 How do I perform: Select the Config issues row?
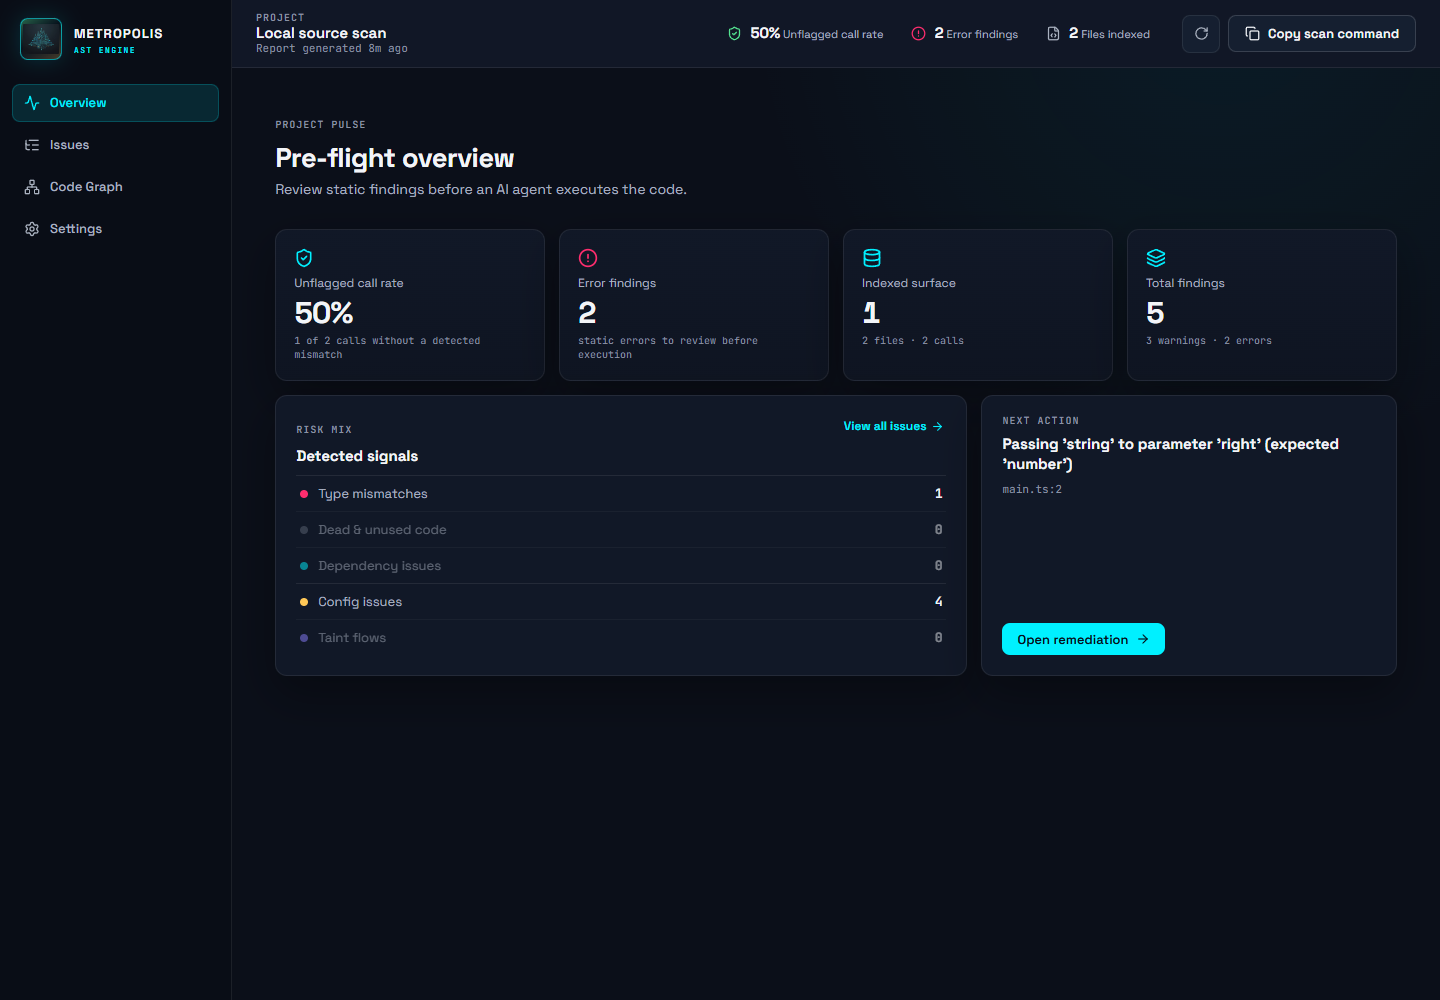click(621, 602)
